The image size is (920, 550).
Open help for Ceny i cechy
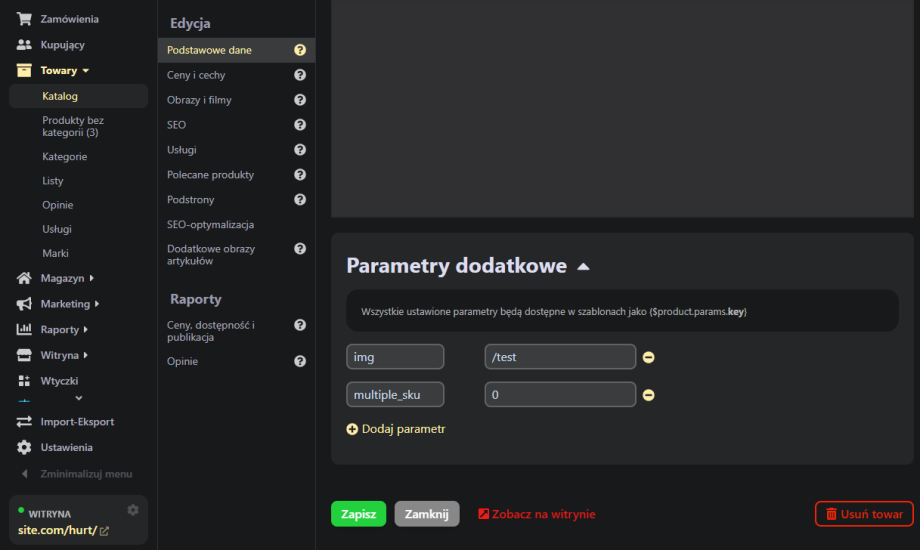click(300, 75)
